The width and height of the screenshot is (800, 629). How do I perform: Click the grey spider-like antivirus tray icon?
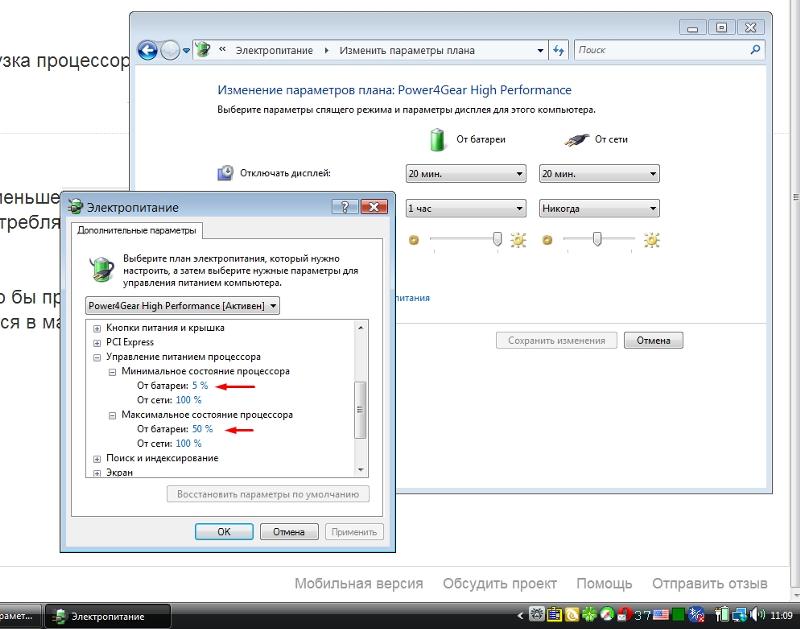pos(536,614)
